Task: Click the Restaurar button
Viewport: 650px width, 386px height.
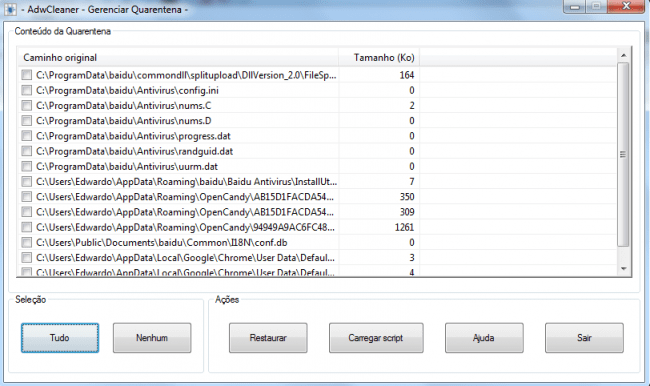Action: pos(268,338)
